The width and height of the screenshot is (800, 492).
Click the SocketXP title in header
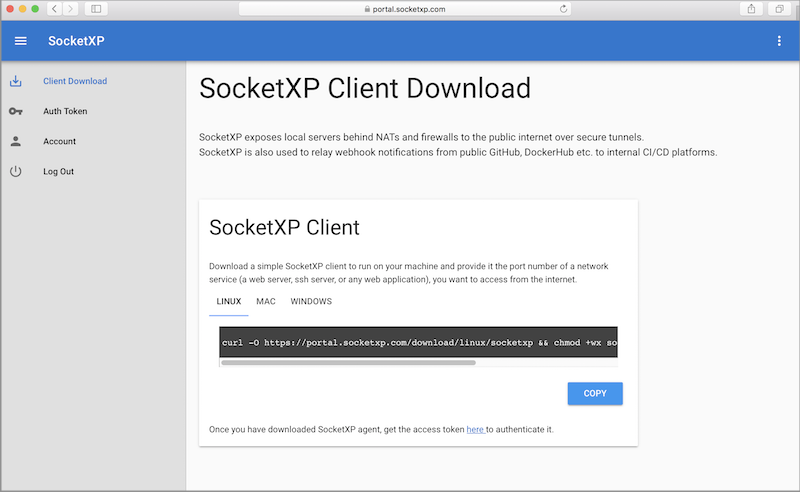76,41
